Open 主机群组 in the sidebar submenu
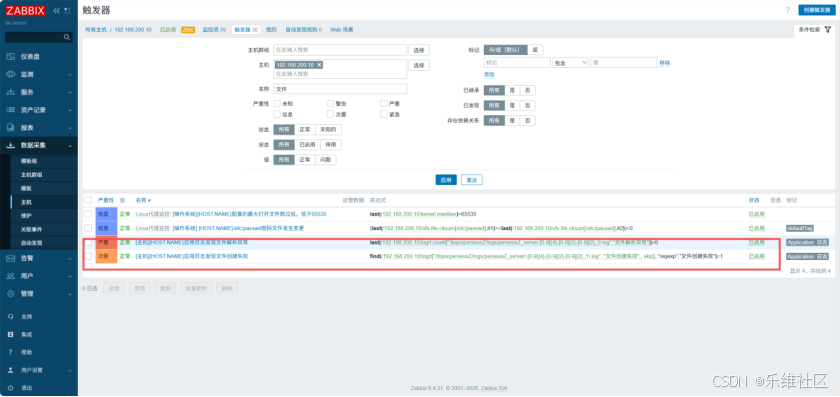 coord(31,175)
